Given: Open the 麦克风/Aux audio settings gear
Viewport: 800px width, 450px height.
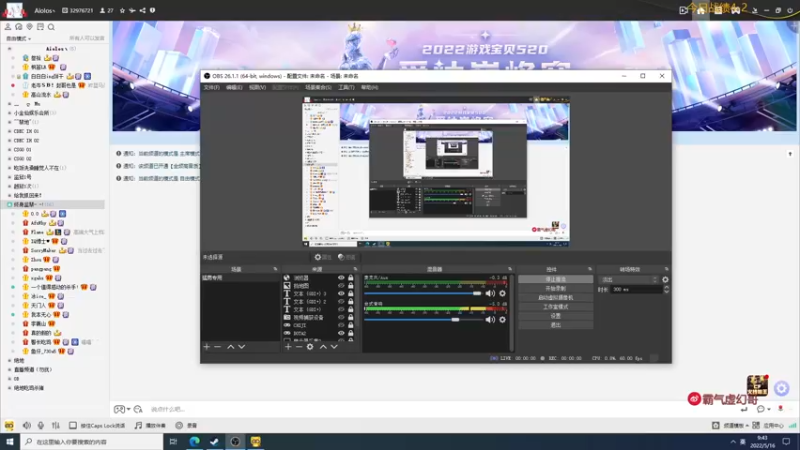Looking at the screenshot, I should coord(503,293).
